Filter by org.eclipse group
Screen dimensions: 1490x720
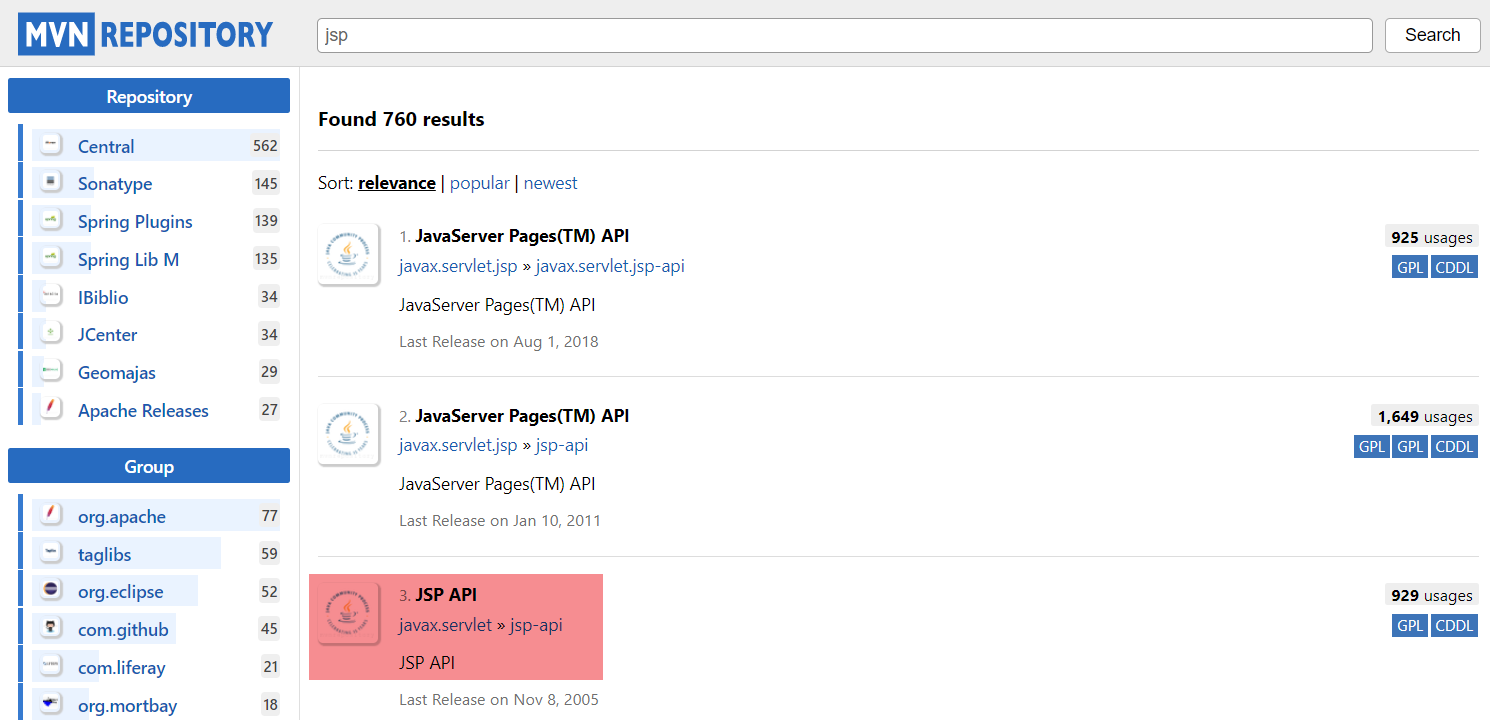(x=120, y=592)
